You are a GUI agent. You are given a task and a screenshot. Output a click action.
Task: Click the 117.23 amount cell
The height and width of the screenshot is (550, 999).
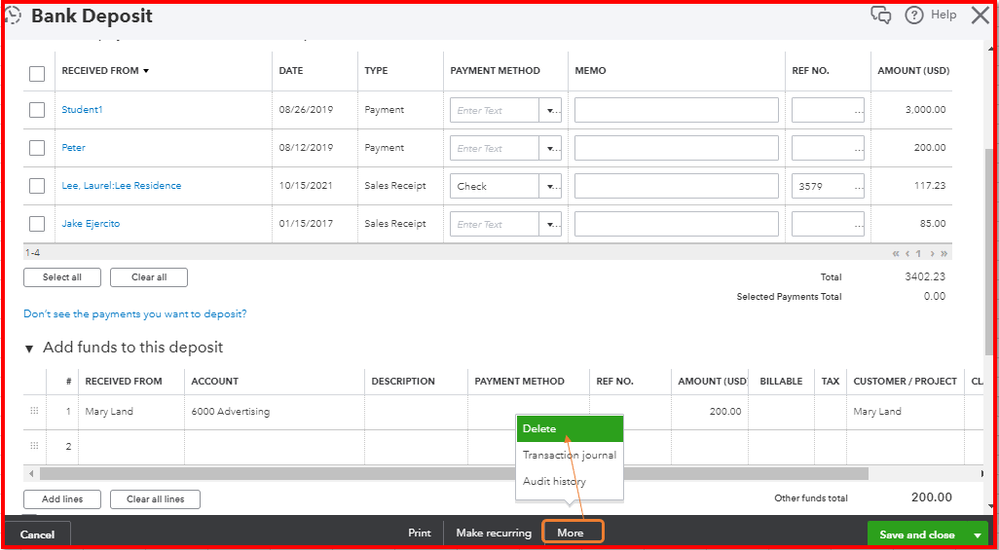(930, 186)
